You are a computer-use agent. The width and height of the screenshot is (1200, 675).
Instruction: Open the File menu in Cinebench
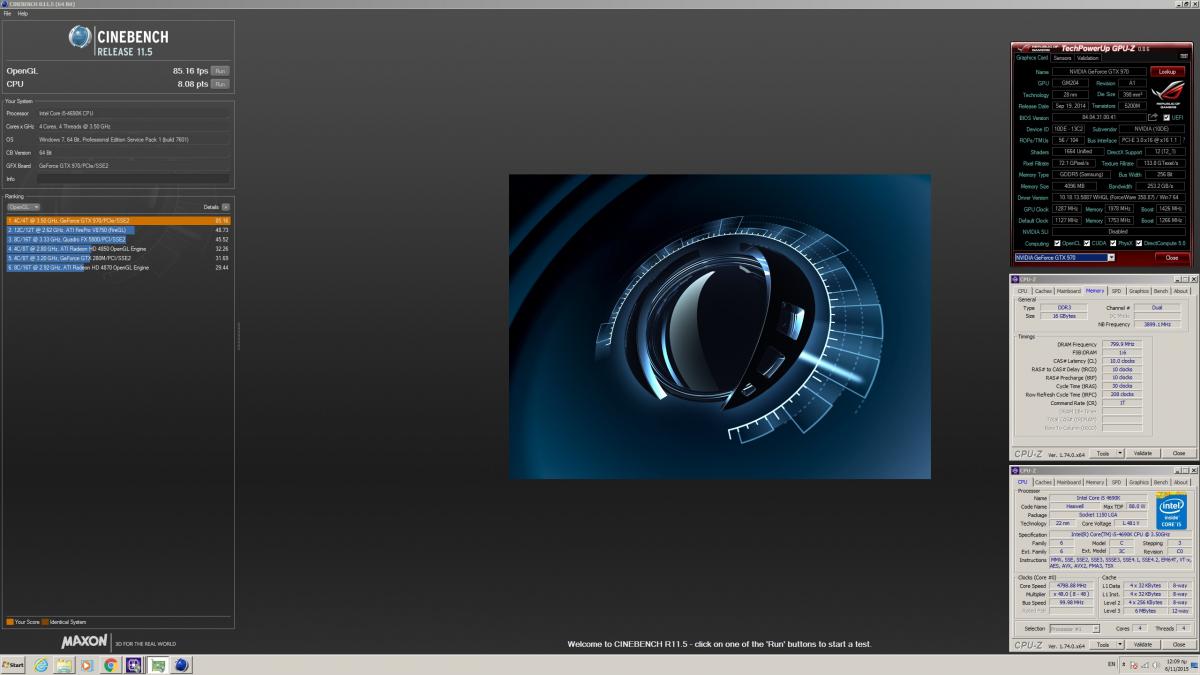7,13
